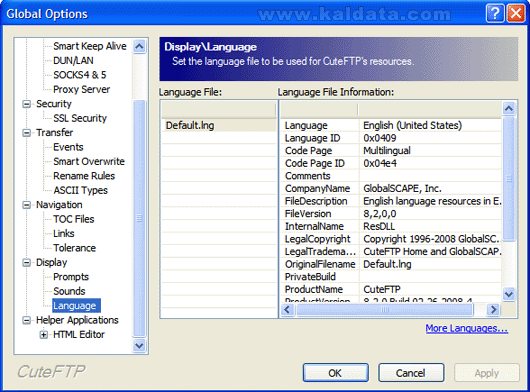Click Language File Information scroll down arrow
Viewport: 530px width, 392px height.
[509, 294]
